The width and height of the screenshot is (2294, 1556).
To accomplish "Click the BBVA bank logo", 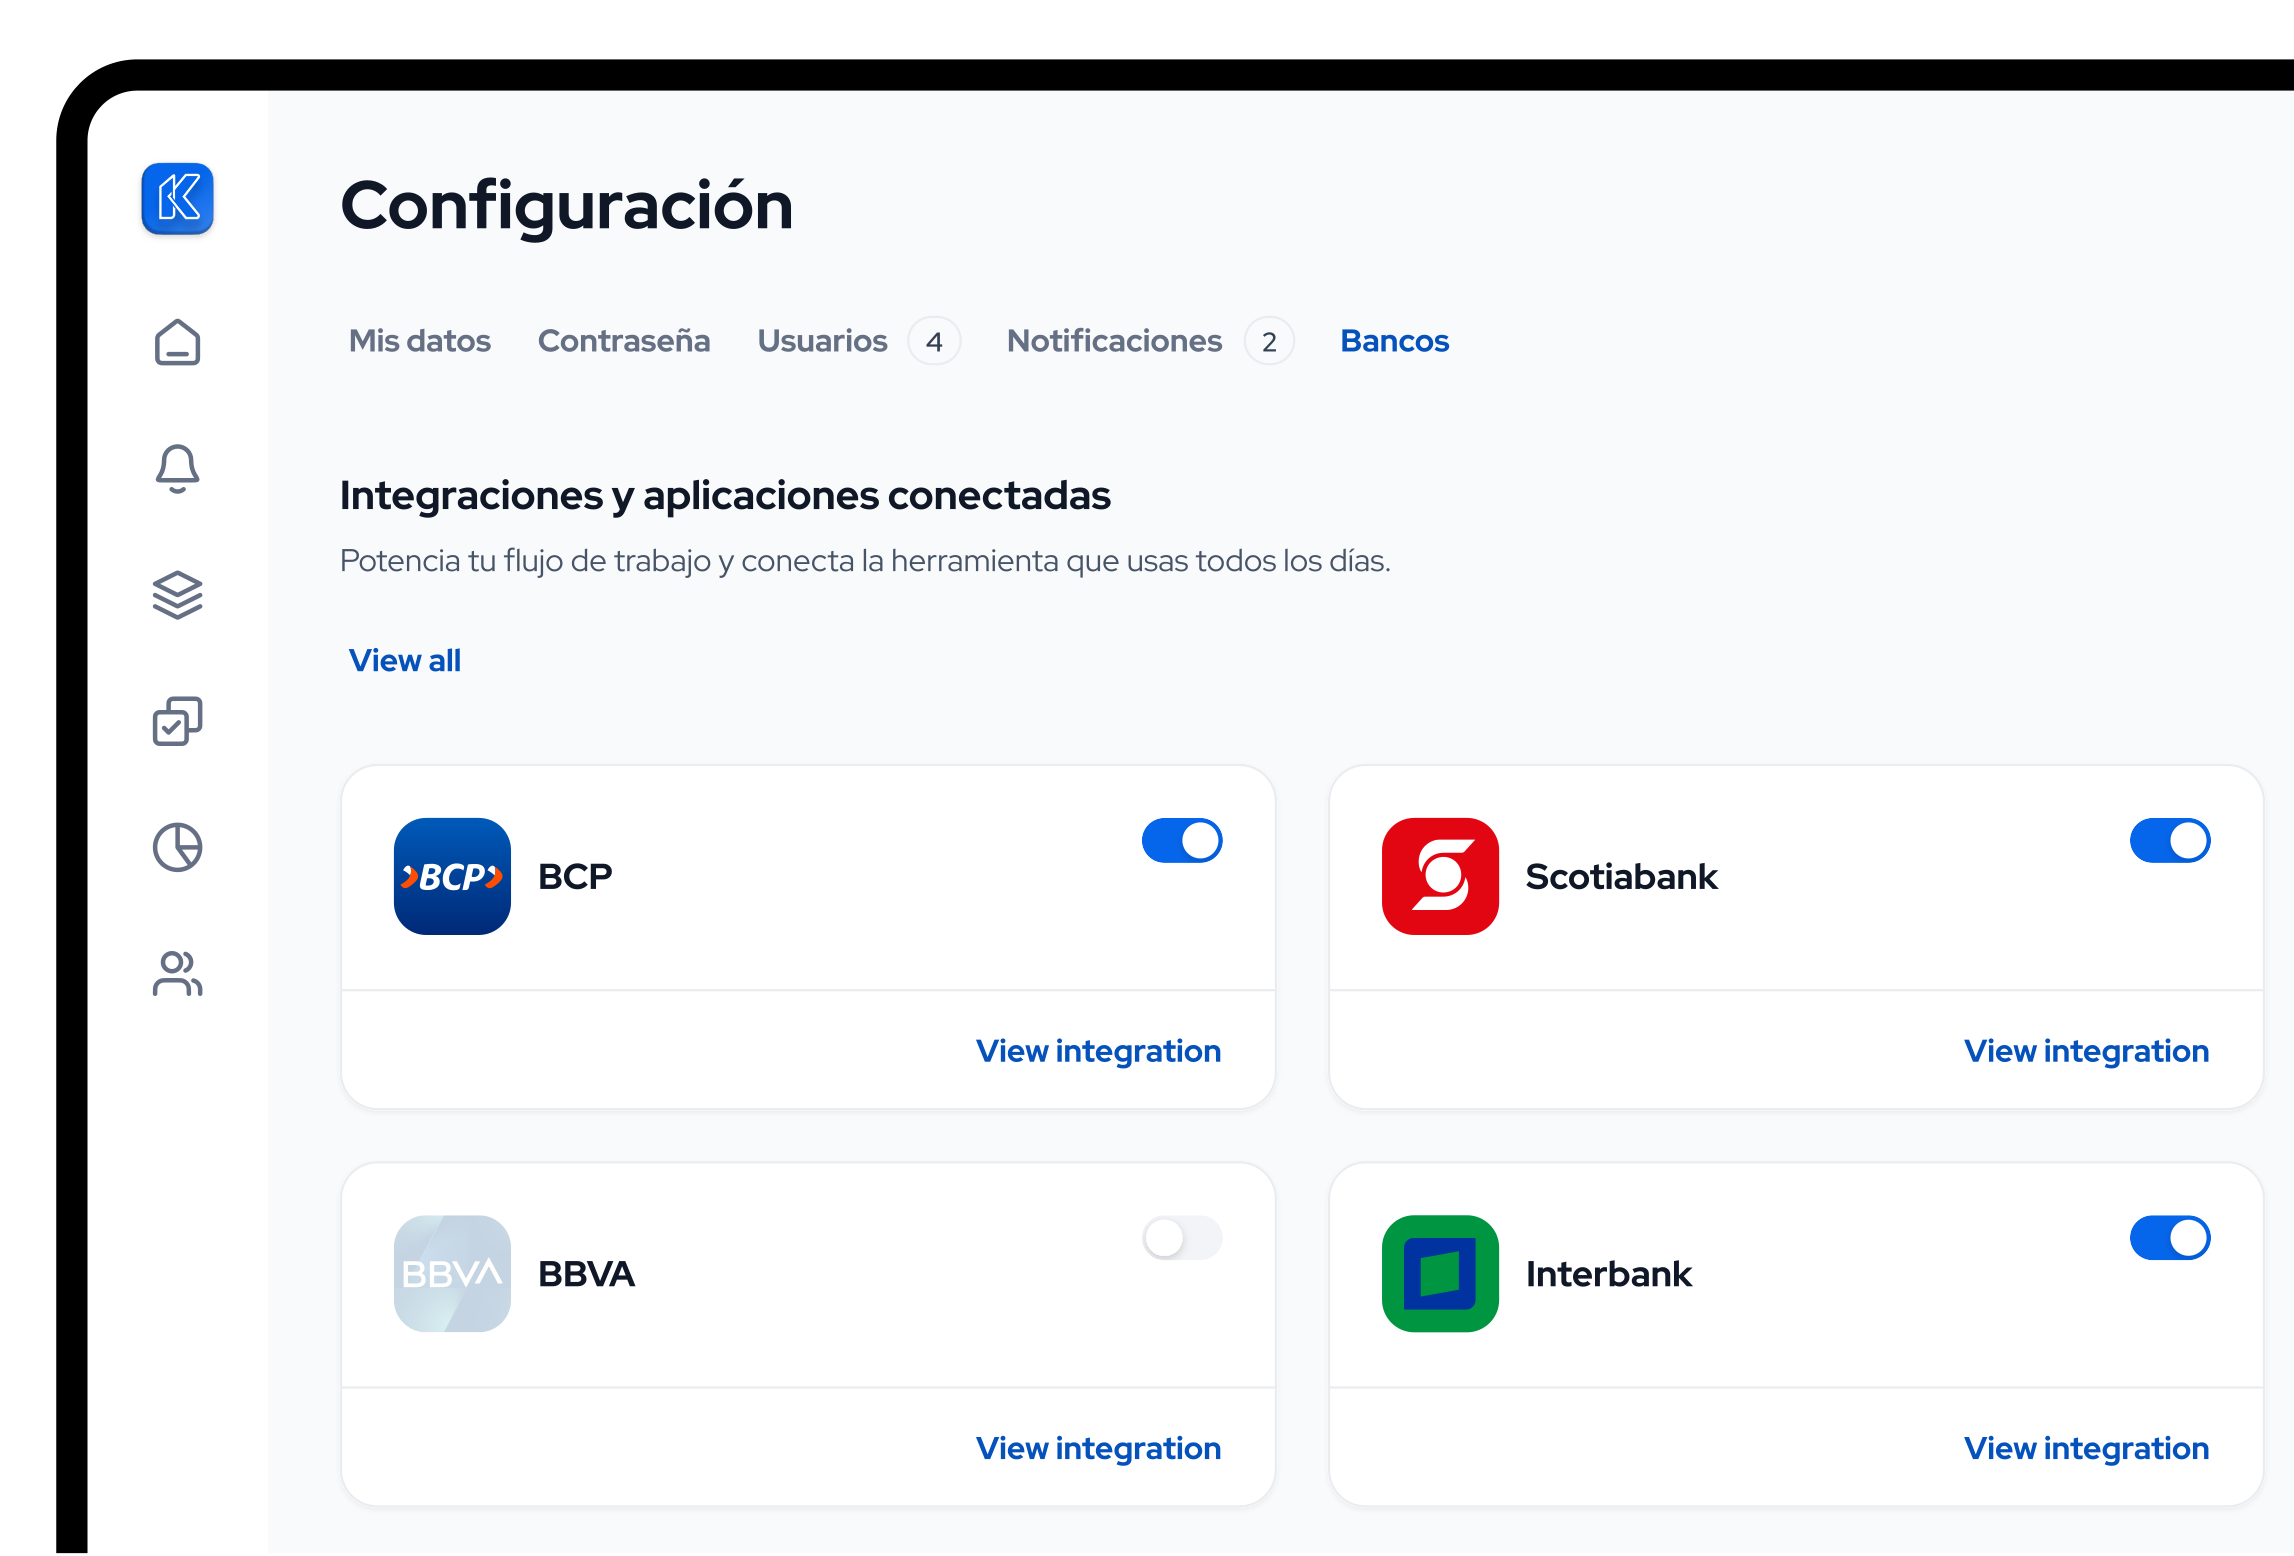I will coord(452,1273).
